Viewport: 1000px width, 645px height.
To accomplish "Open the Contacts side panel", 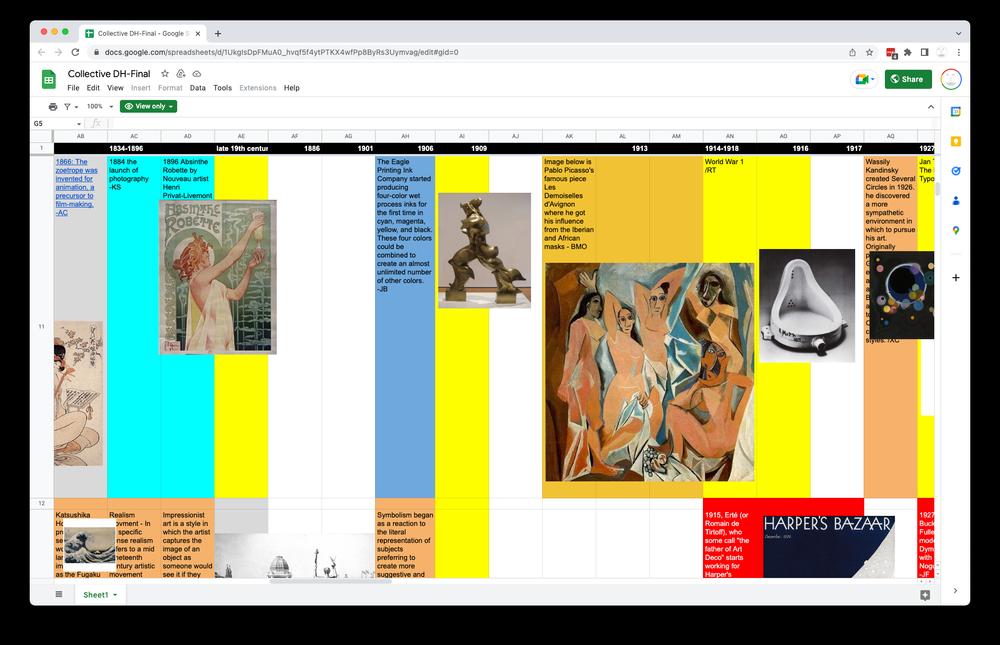I will (955, 200).
